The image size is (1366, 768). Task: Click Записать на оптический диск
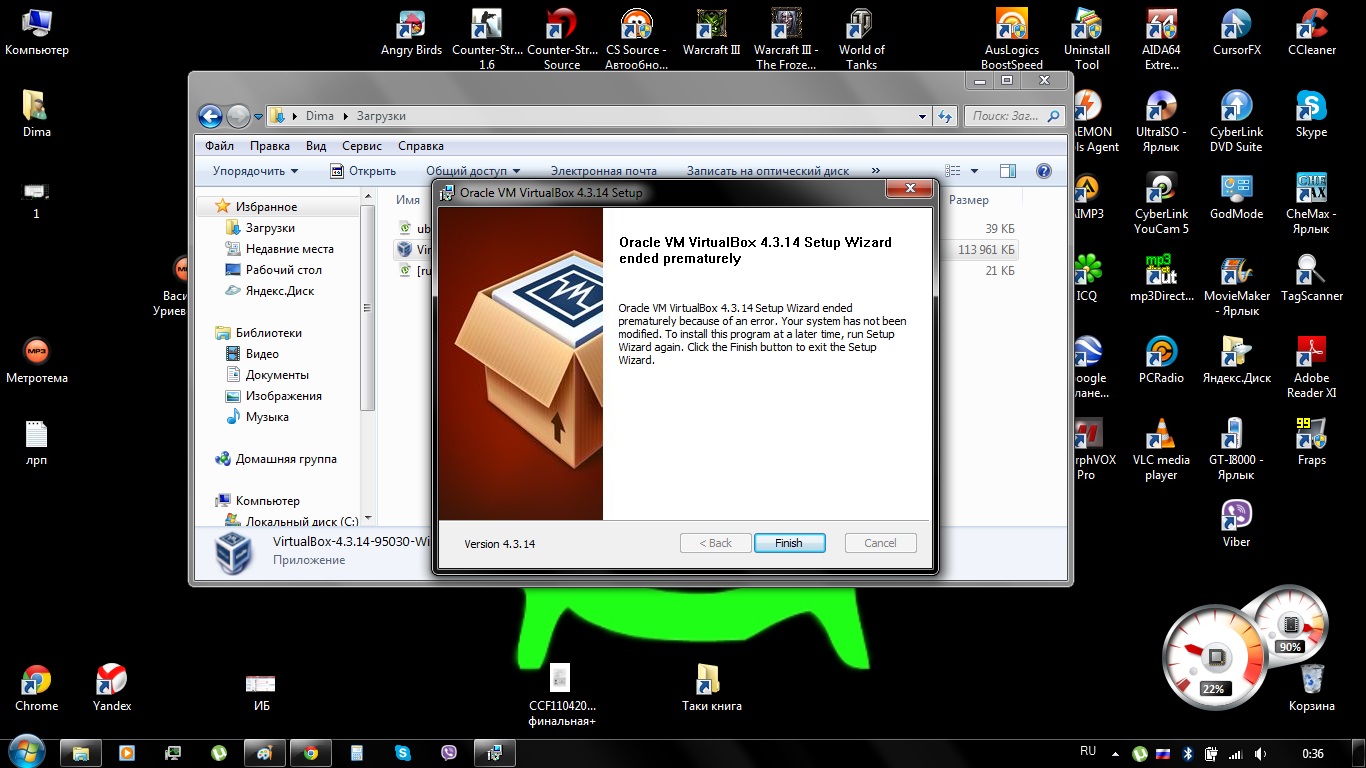(768, 171)
